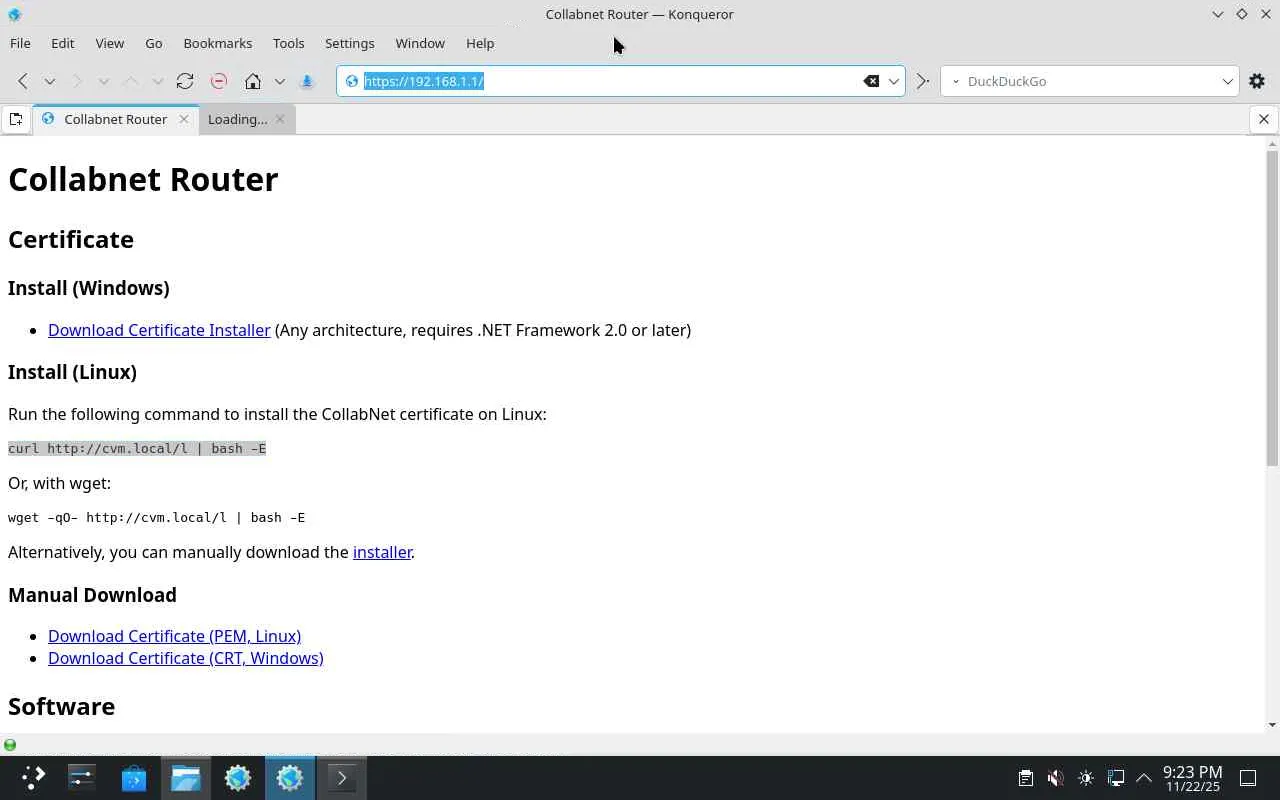Screen dimensions: 1280x800
Task: Open the Tools menu
Action: [288, 43]
